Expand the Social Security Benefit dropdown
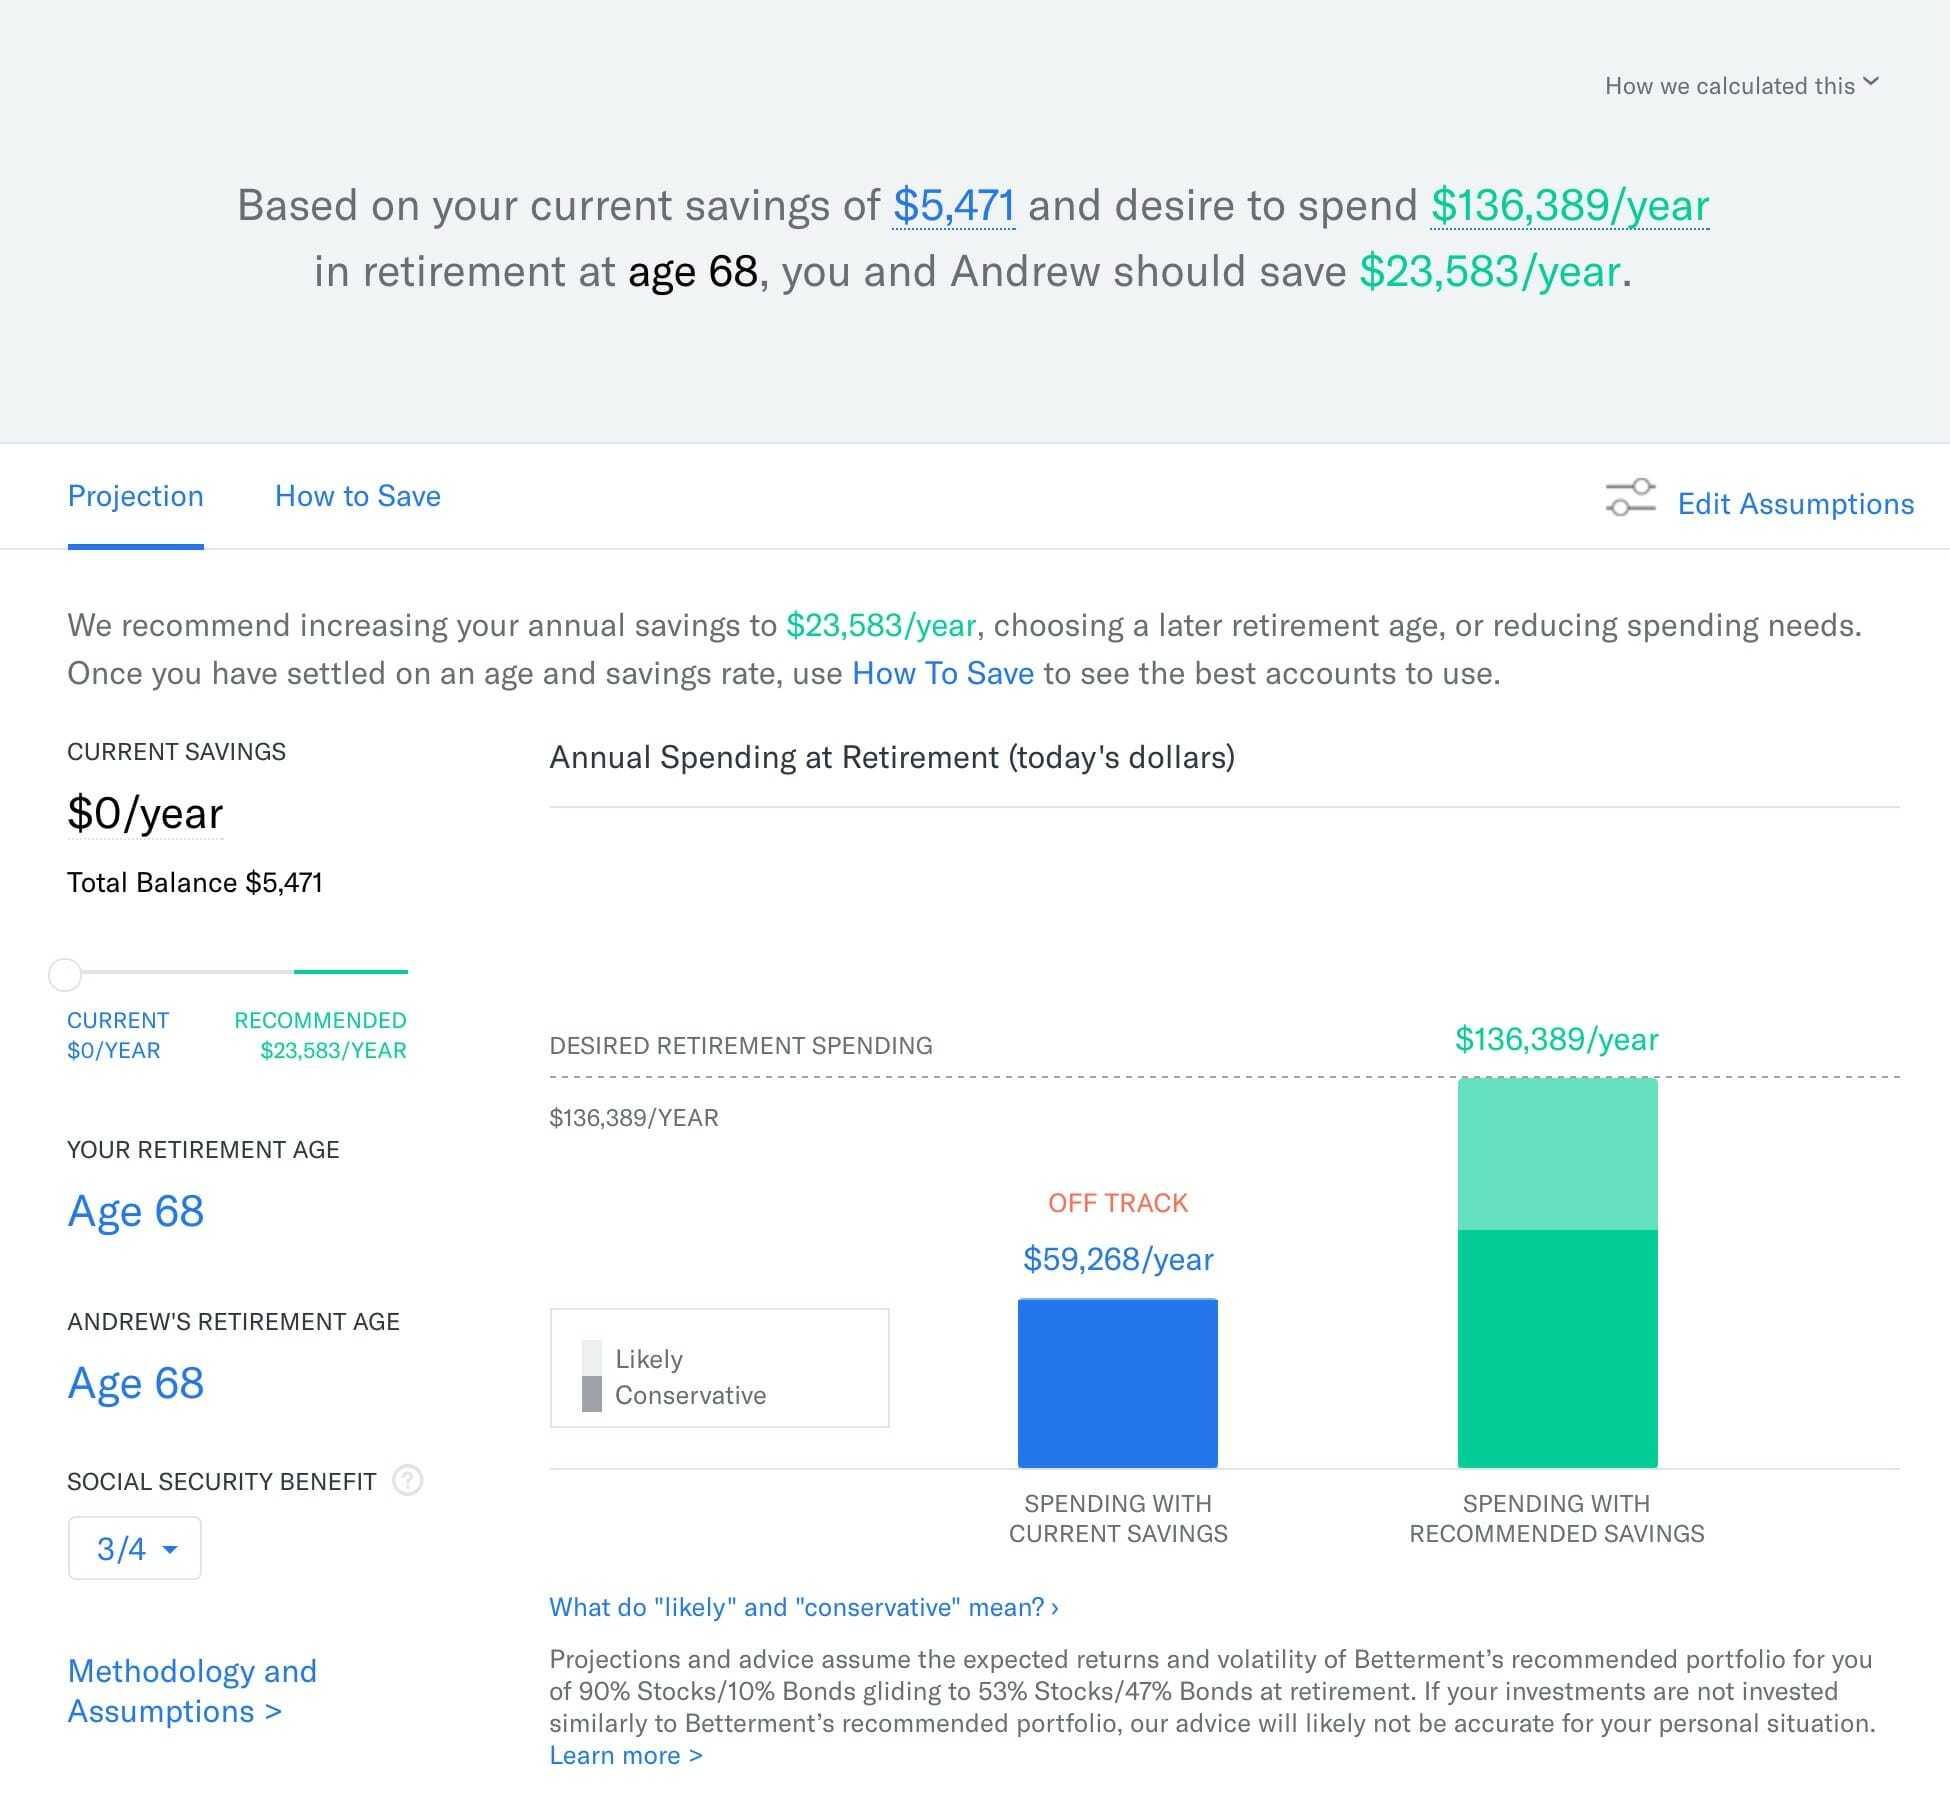This screenshot has width=1950, height=1814. click(x=135, y=1548)
